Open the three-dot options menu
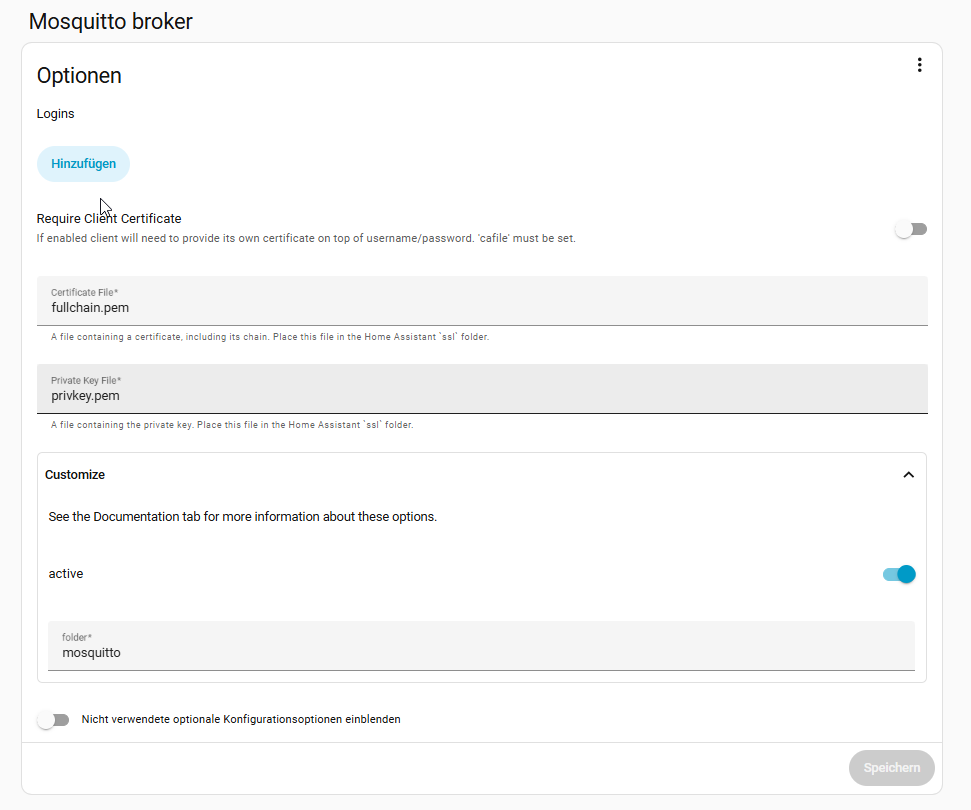971x810 pixels. [919, 65]
